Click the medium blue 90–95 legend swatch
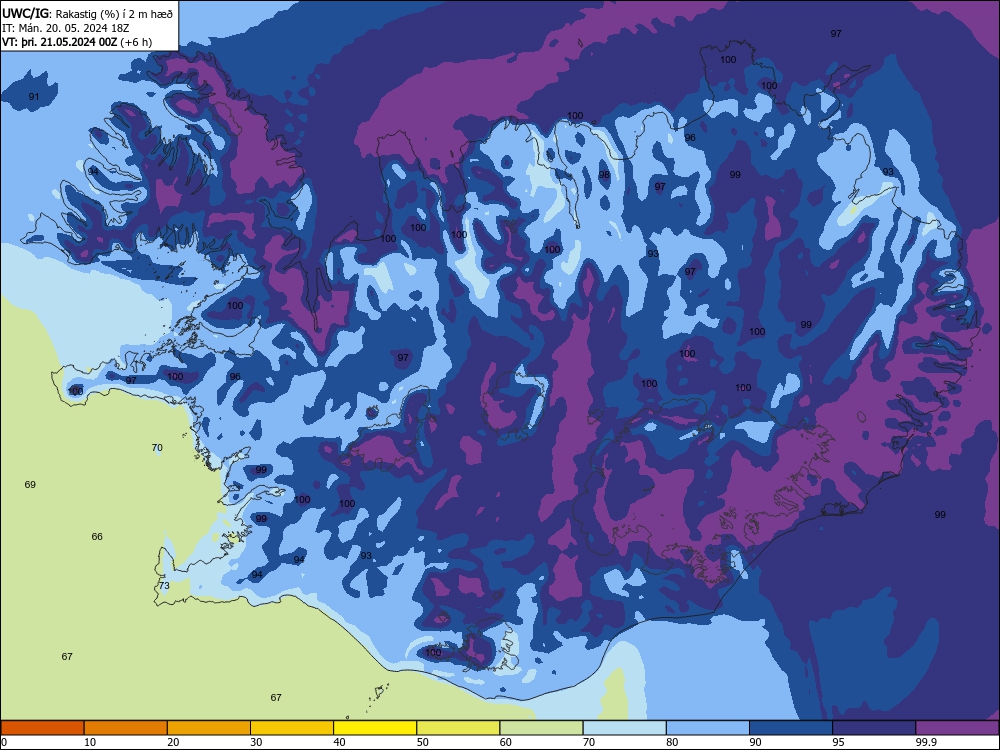The height and width of the screenshot is (750, 1000). [x=791, y=728]
